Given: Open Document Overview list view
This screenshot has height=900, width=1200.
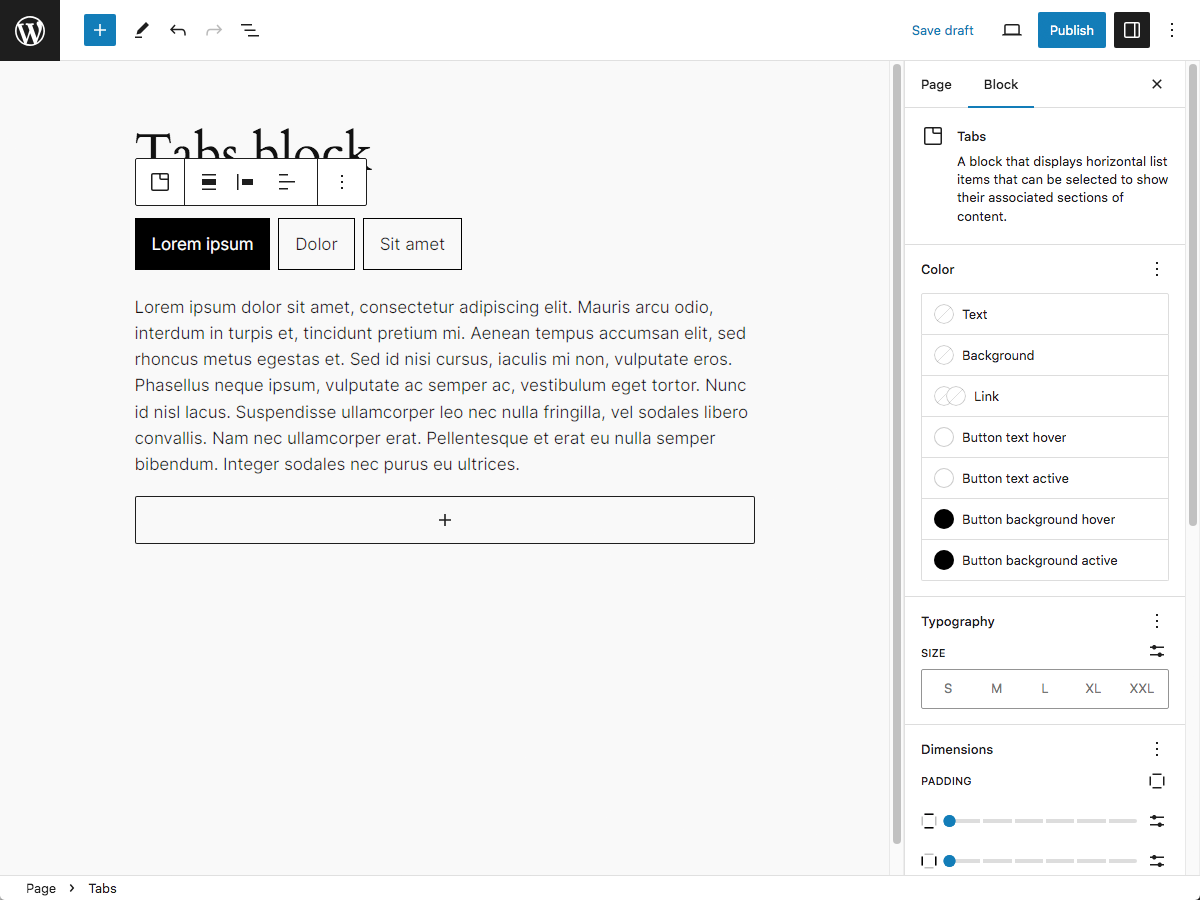Looking at the screenshot, I should tap(250, 30).
